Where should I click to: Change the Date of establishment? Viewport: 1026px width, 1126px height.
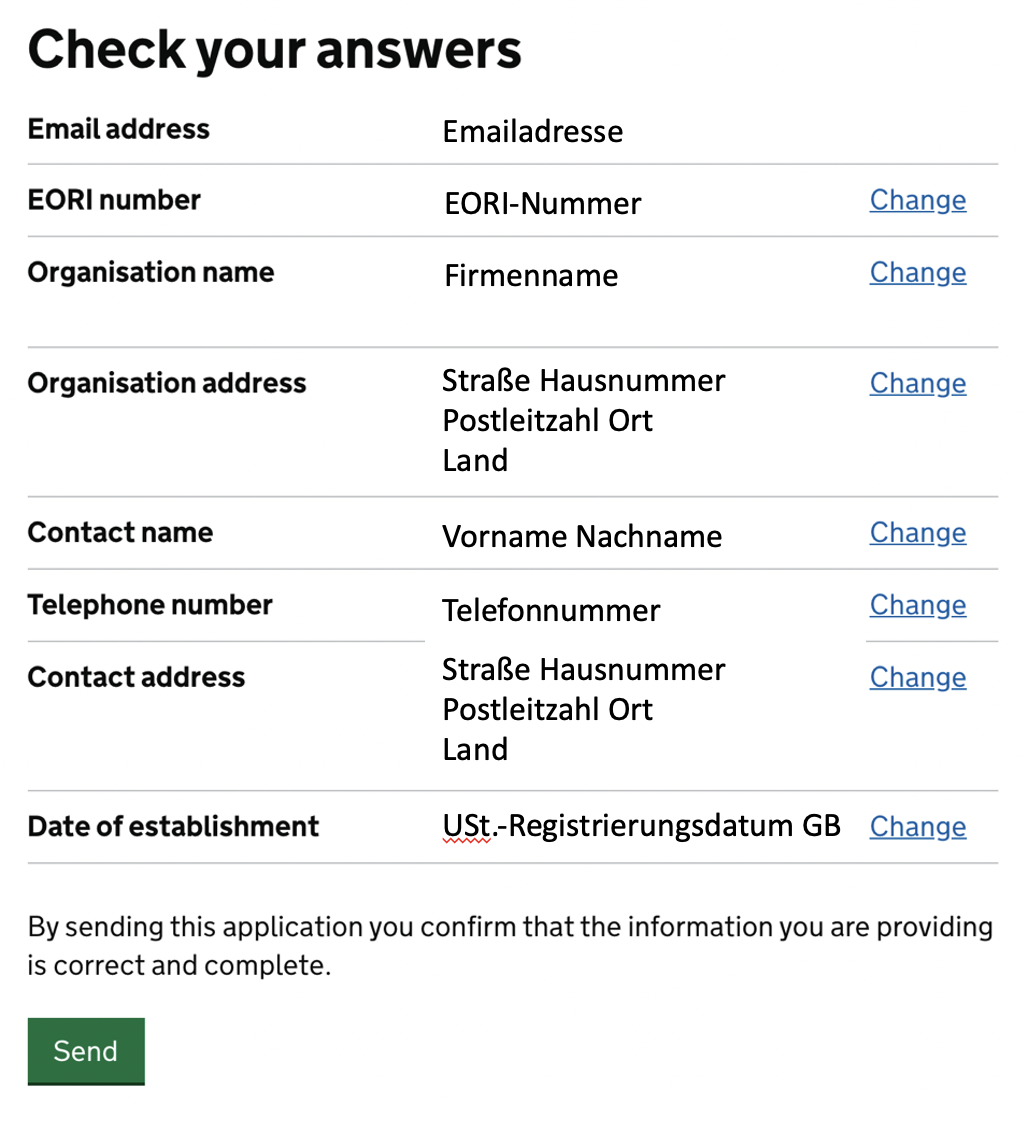[x=918, y=827]
